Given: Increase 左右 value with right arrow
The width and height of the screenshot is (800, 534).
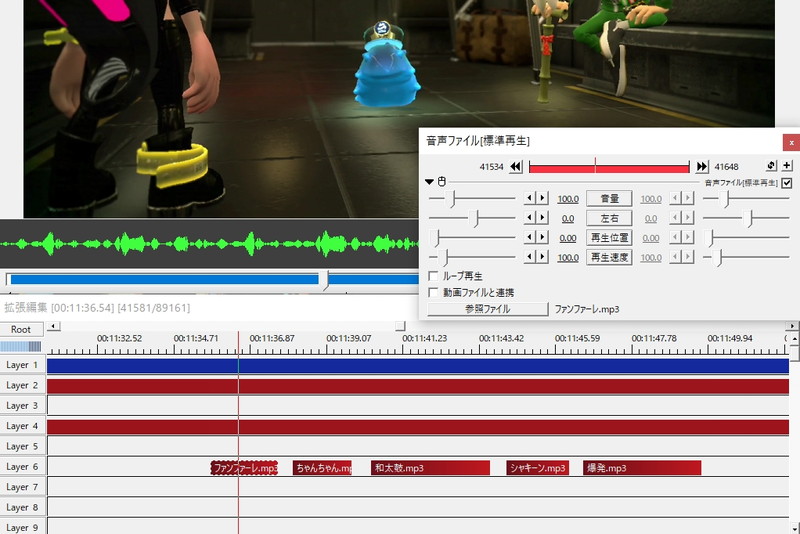Looking at the screenshot, I should 542,218.
